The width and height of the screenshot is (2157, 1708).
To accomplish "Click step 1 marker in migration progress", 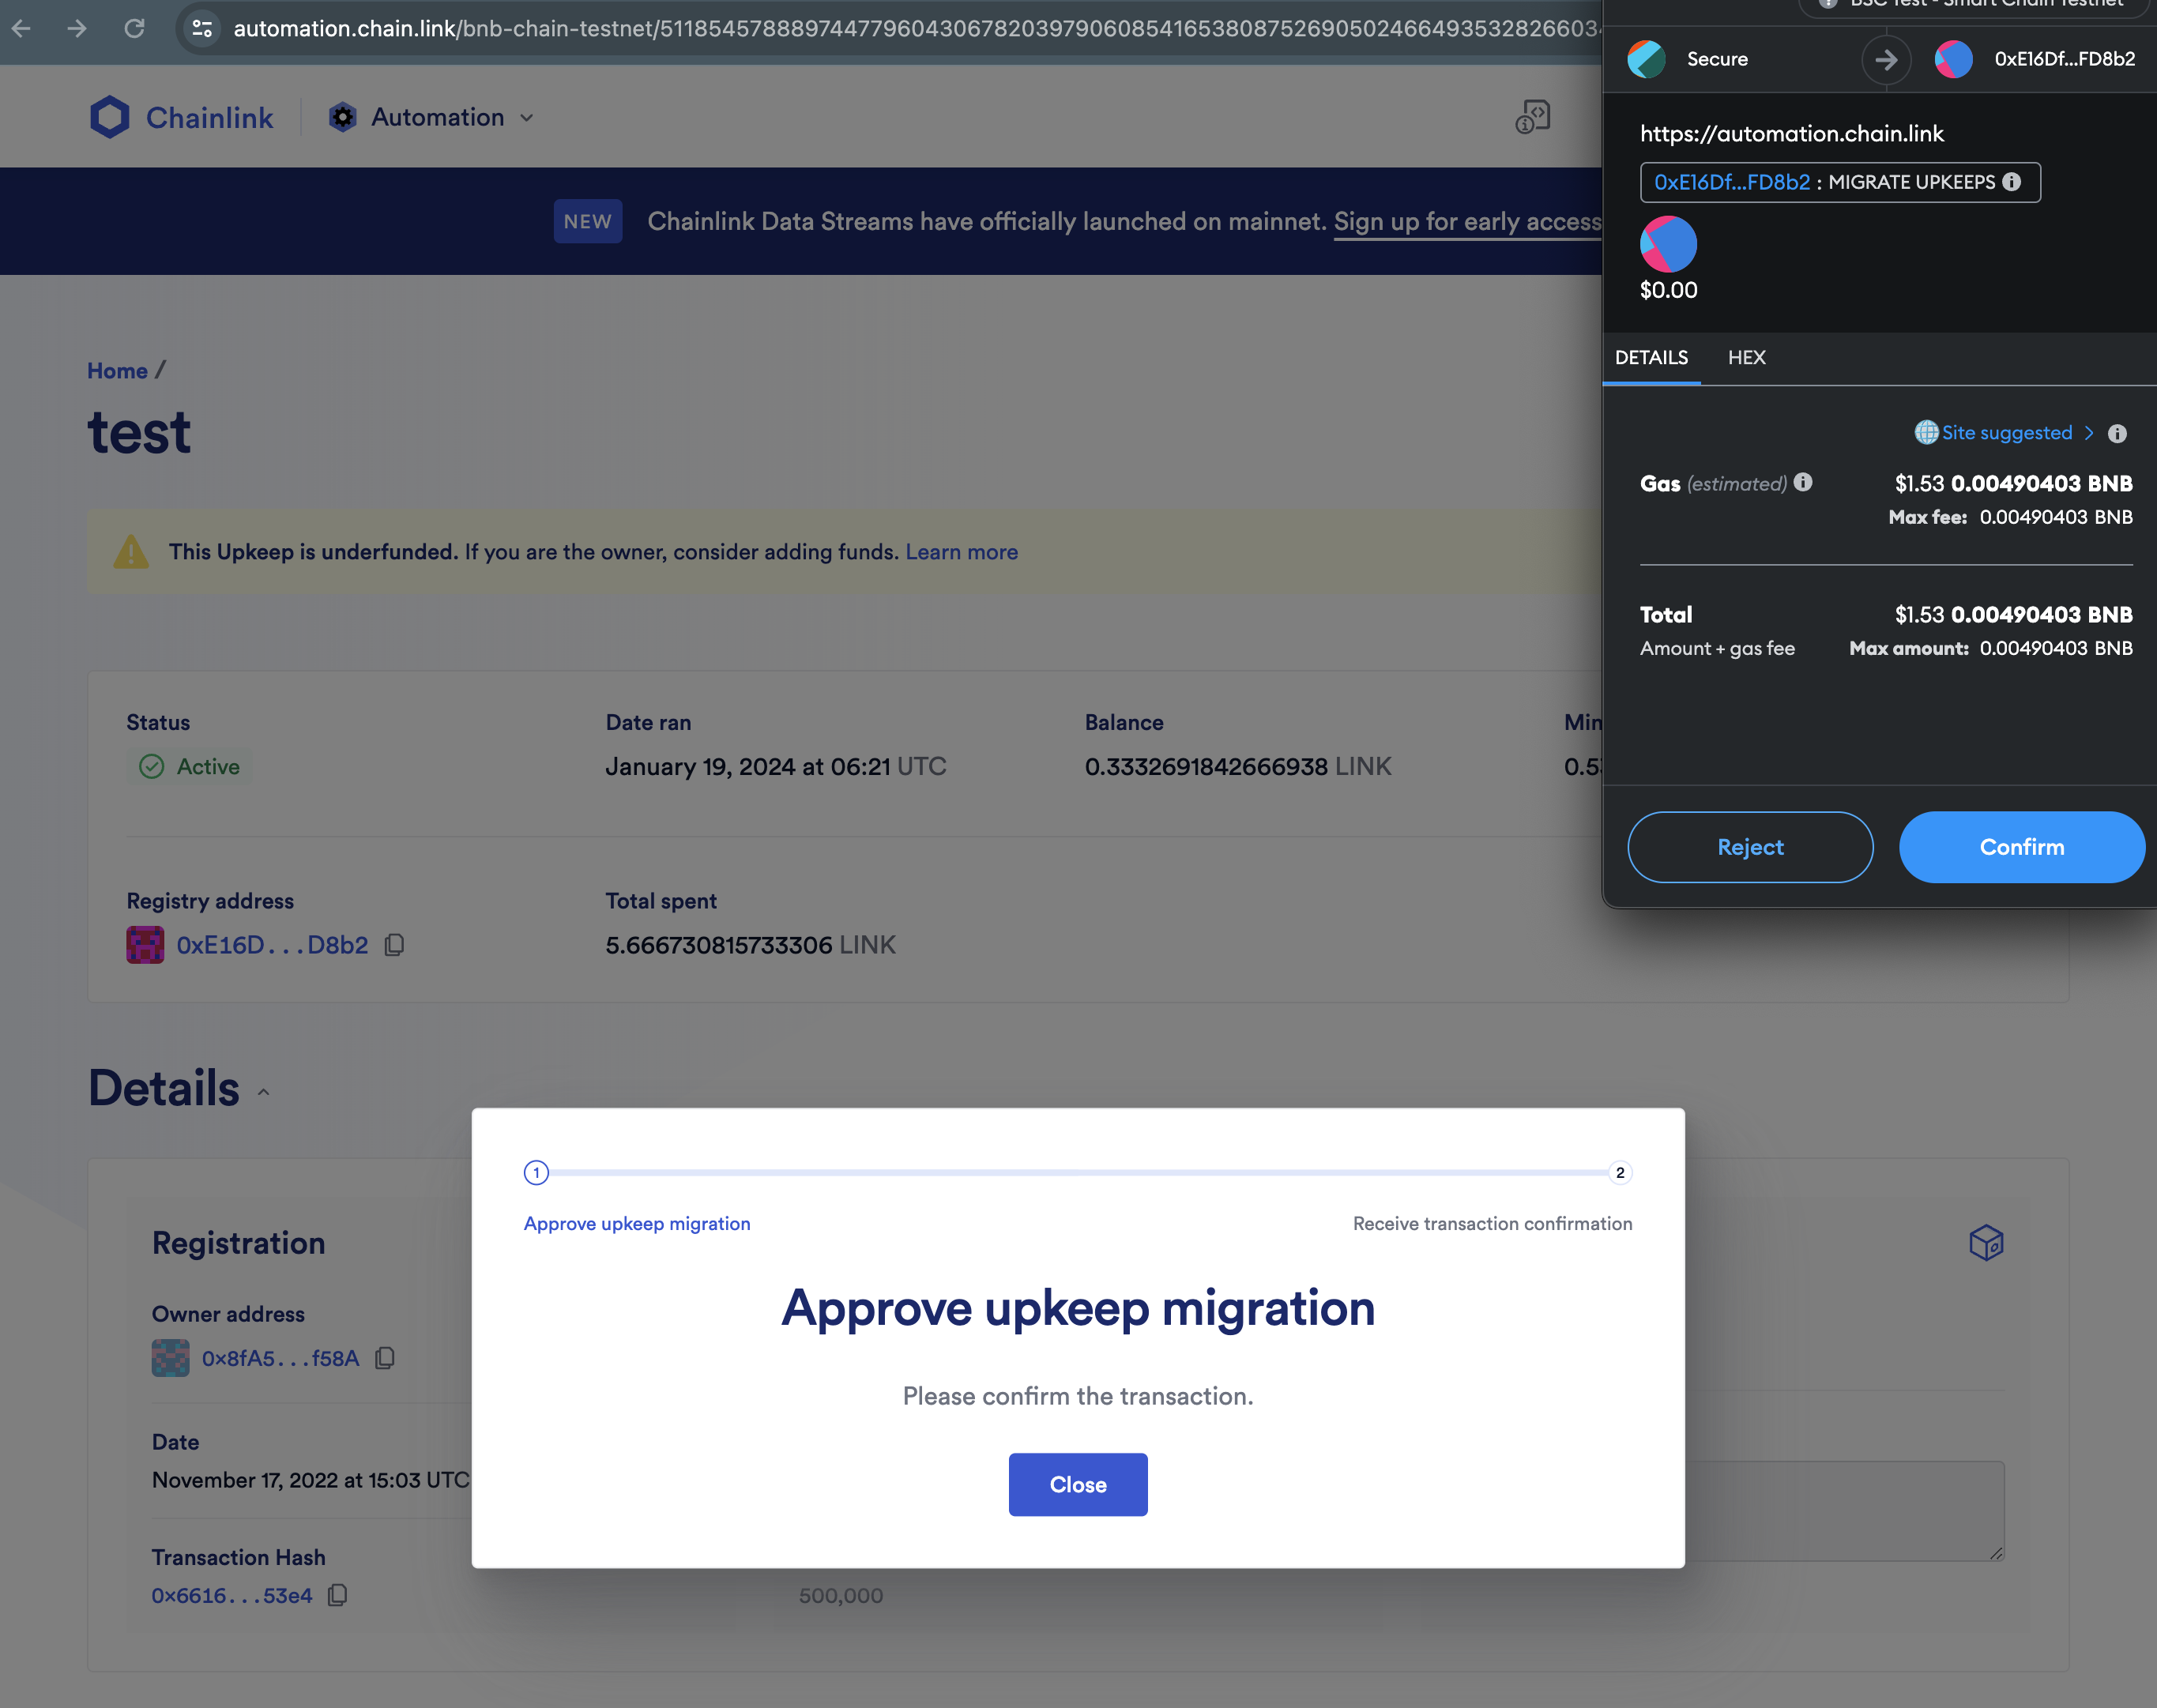I will tap(536, 1172).
